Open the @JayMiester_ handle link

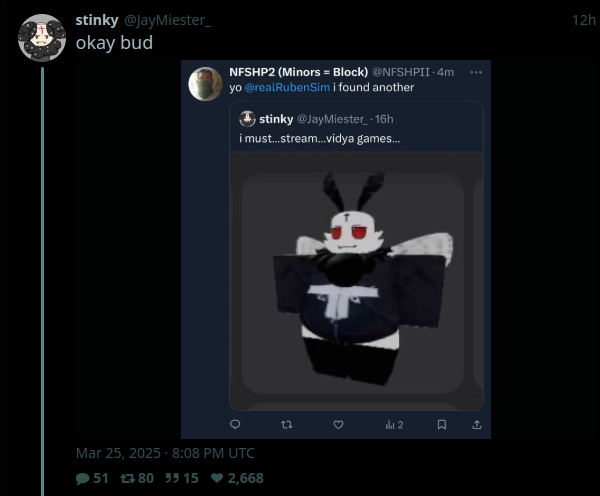click(x=167, y=20)
